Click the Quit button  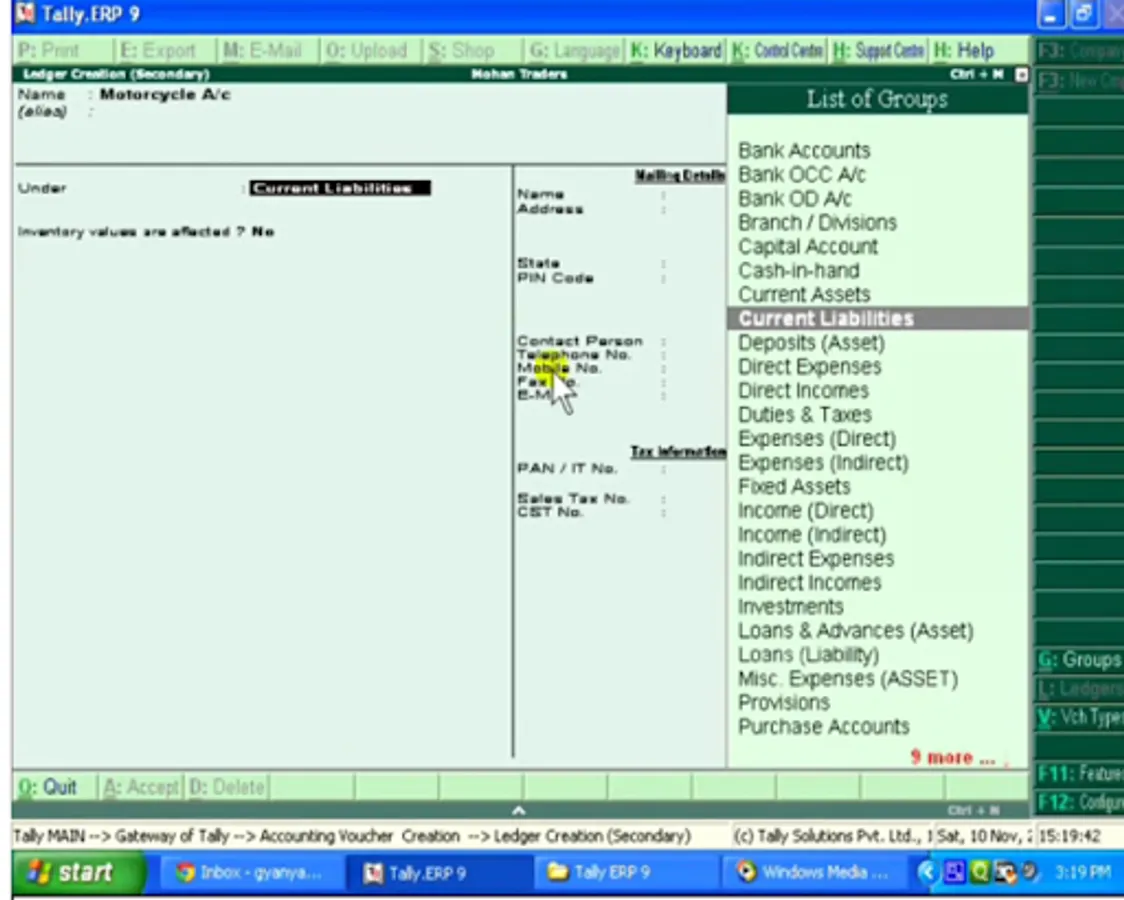click(x=47, y=787)
